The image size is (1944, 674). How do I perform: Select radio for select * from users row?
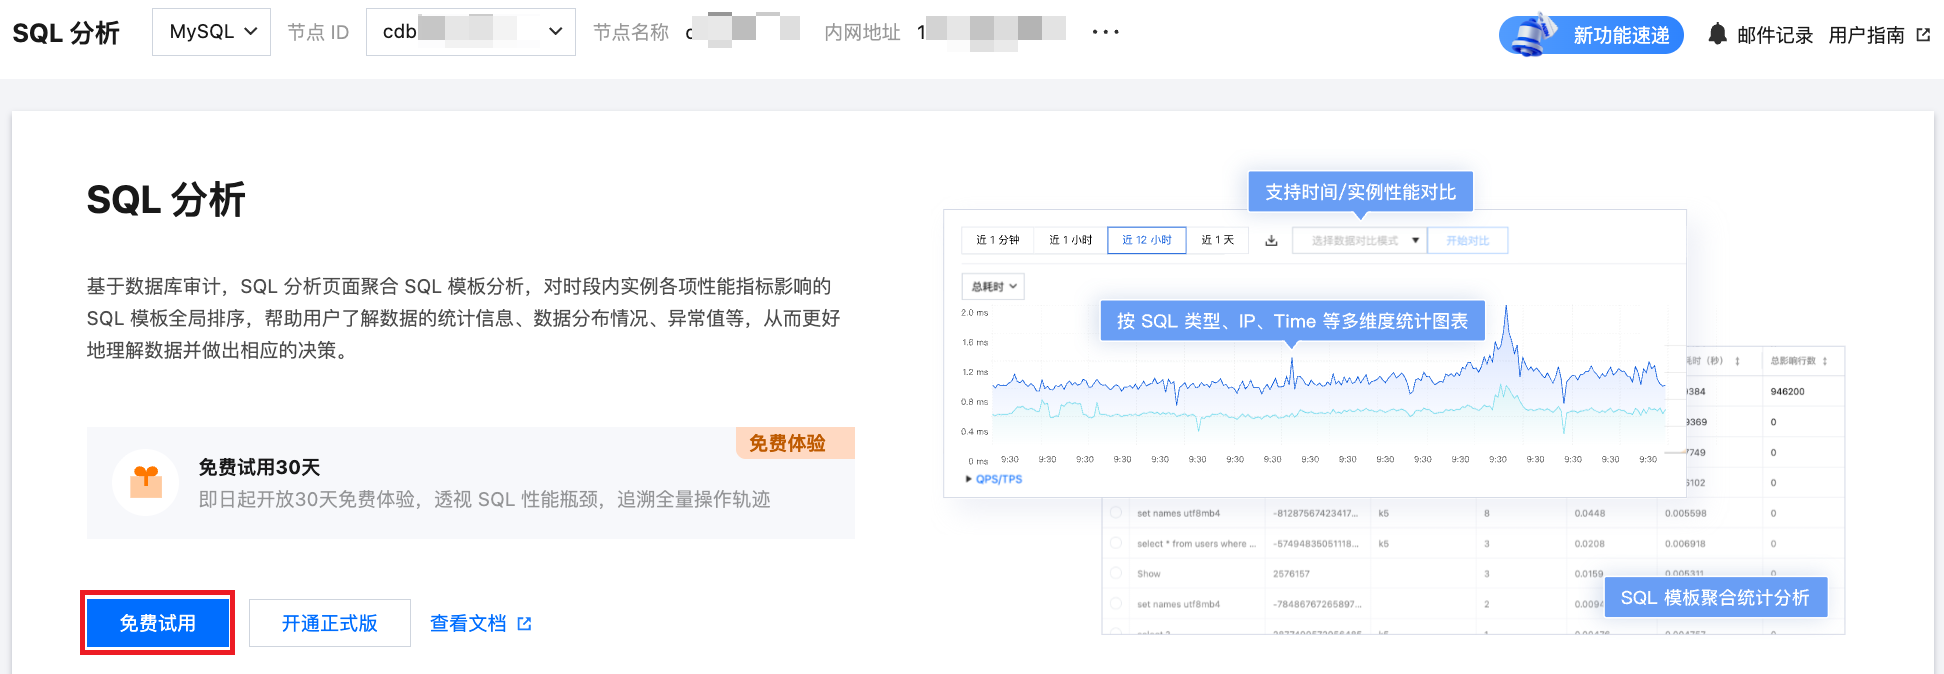(1116, 544)
